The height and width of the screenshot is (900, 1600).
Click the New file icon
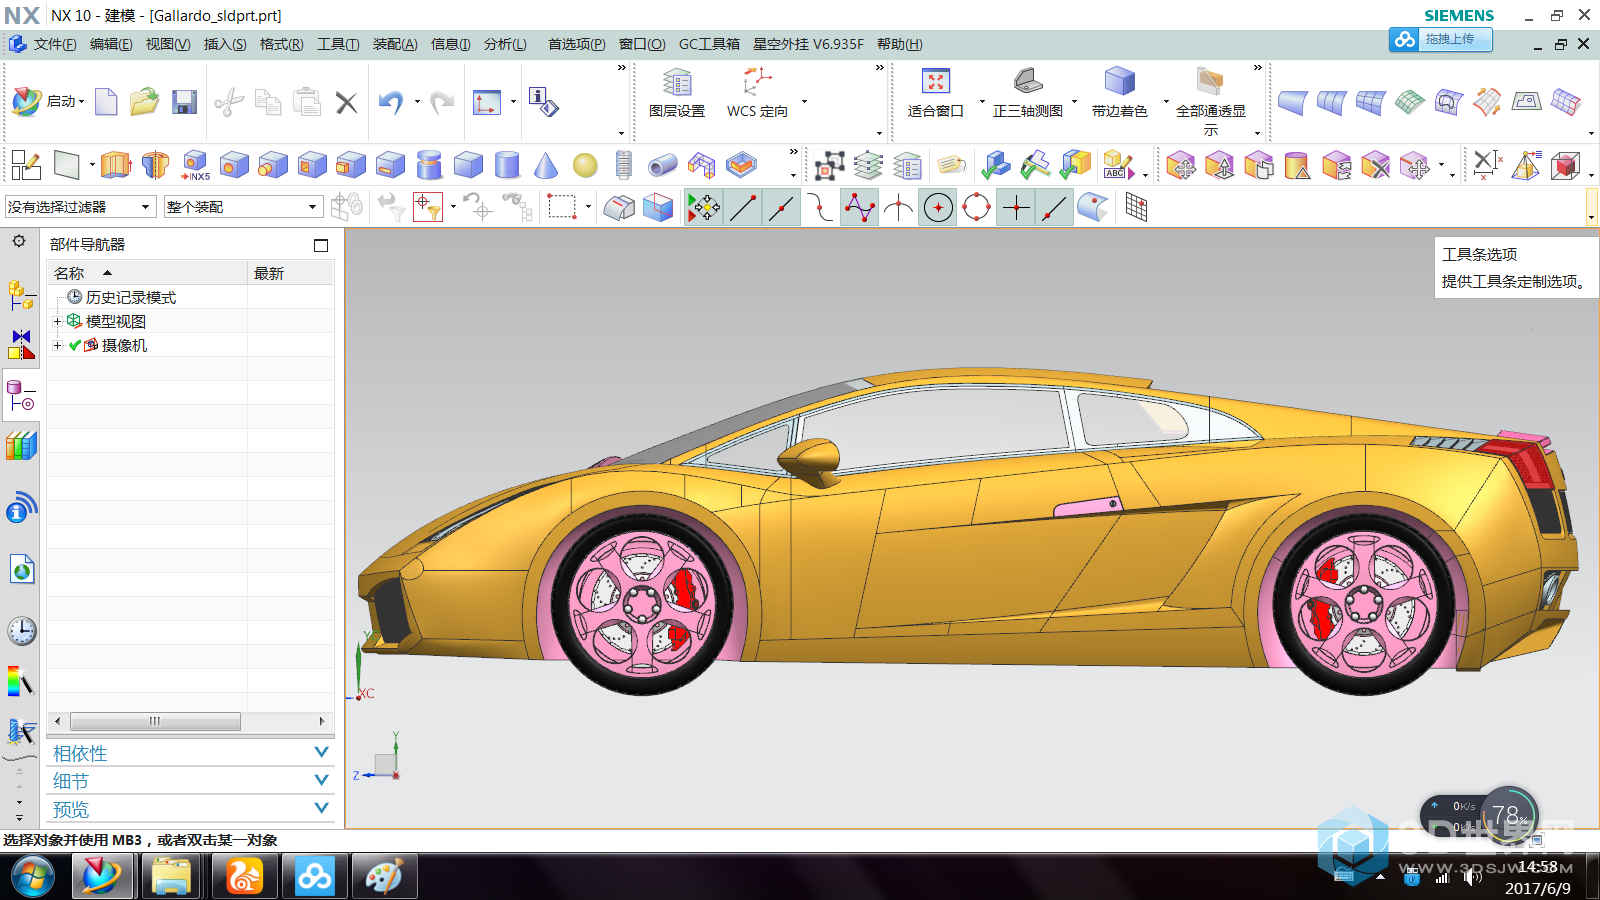point(106,102)
